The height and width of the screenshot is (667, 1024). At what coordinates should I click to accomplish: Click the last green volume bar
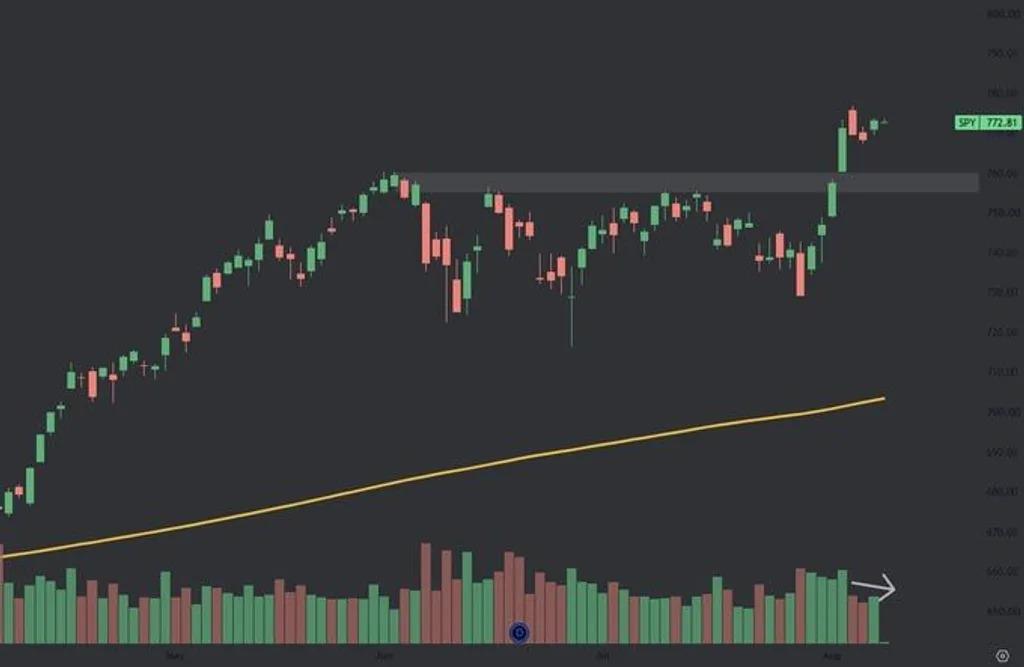coord(874,620)
